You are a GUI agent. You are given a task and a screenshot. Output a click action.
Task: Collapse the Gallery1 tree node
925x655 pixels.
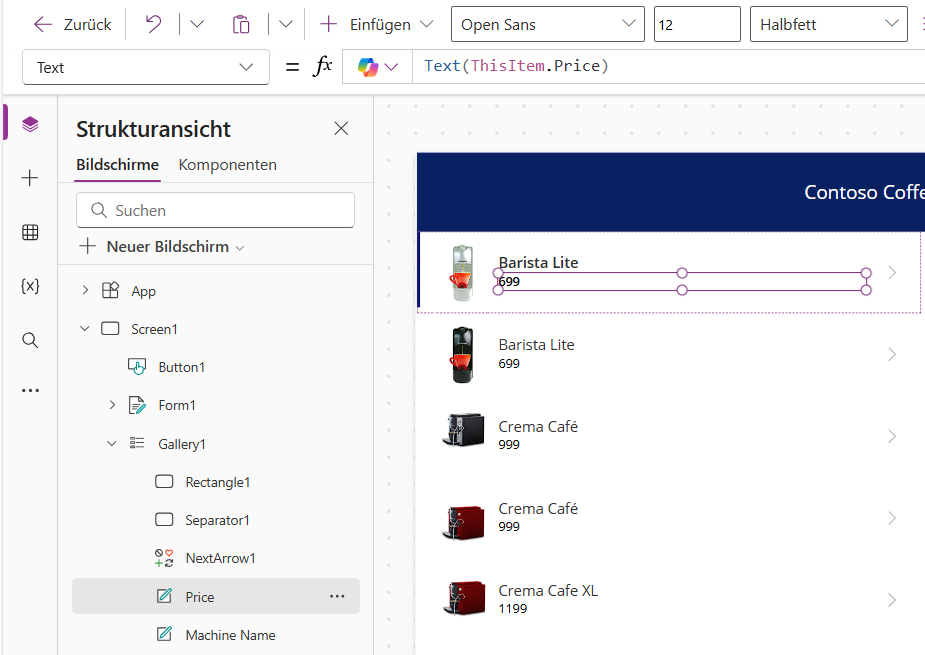111,443
